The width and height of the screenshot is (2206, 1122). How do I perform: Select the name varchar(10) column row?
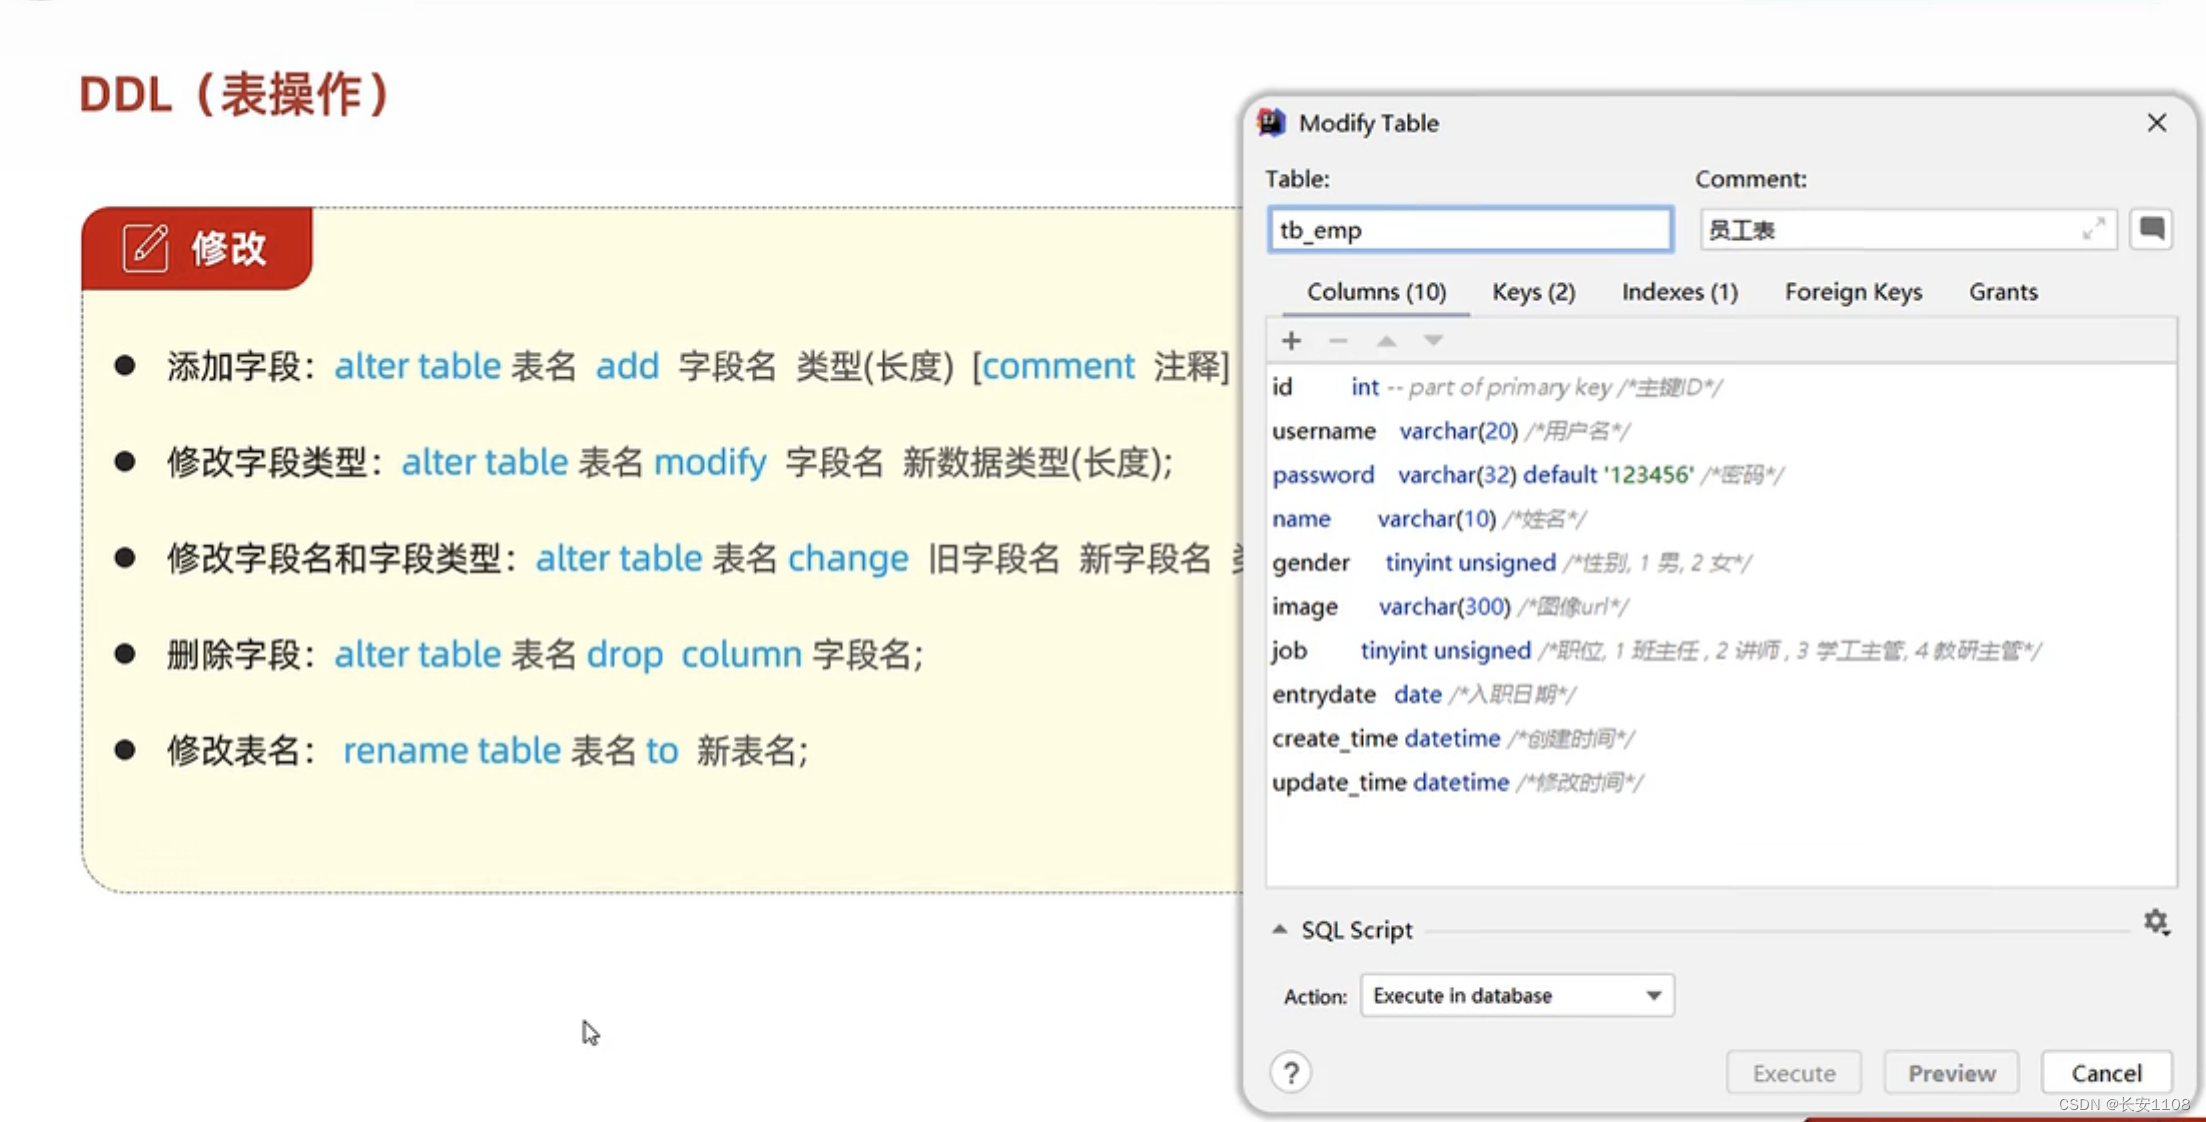(1720, 519)
